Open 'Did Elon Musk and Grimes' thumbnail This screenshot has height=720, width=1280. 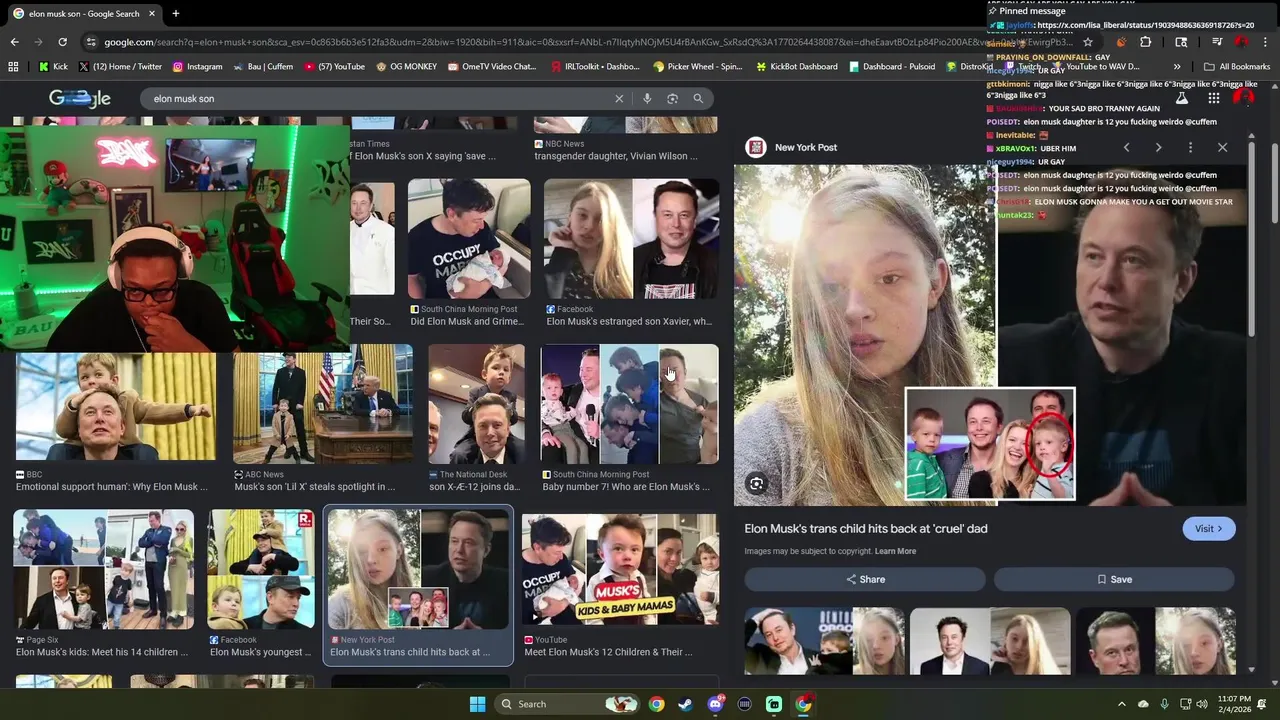click(x=469, y=238)
